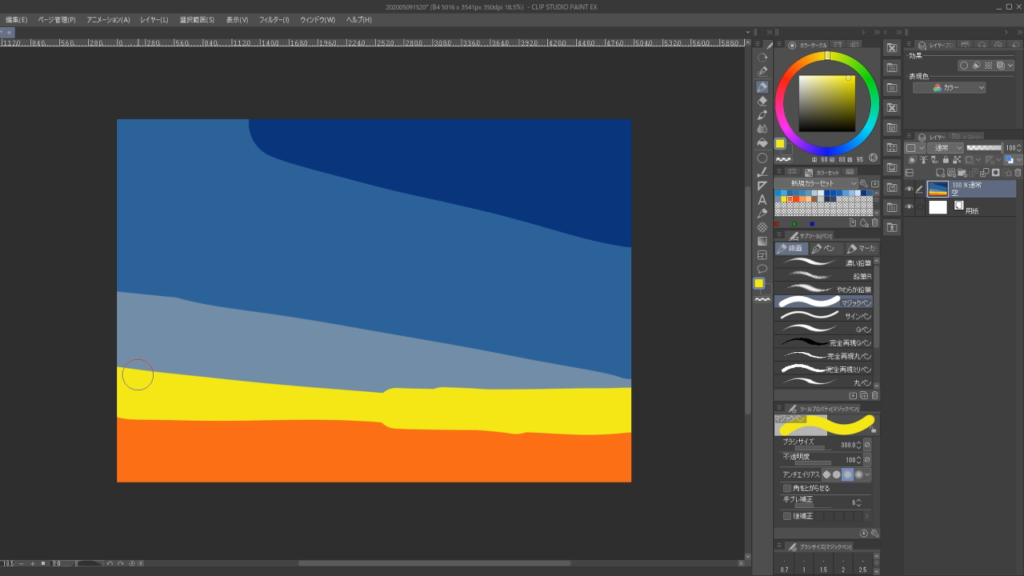Adjust the layer opacity slider

(x=984, y=148)
